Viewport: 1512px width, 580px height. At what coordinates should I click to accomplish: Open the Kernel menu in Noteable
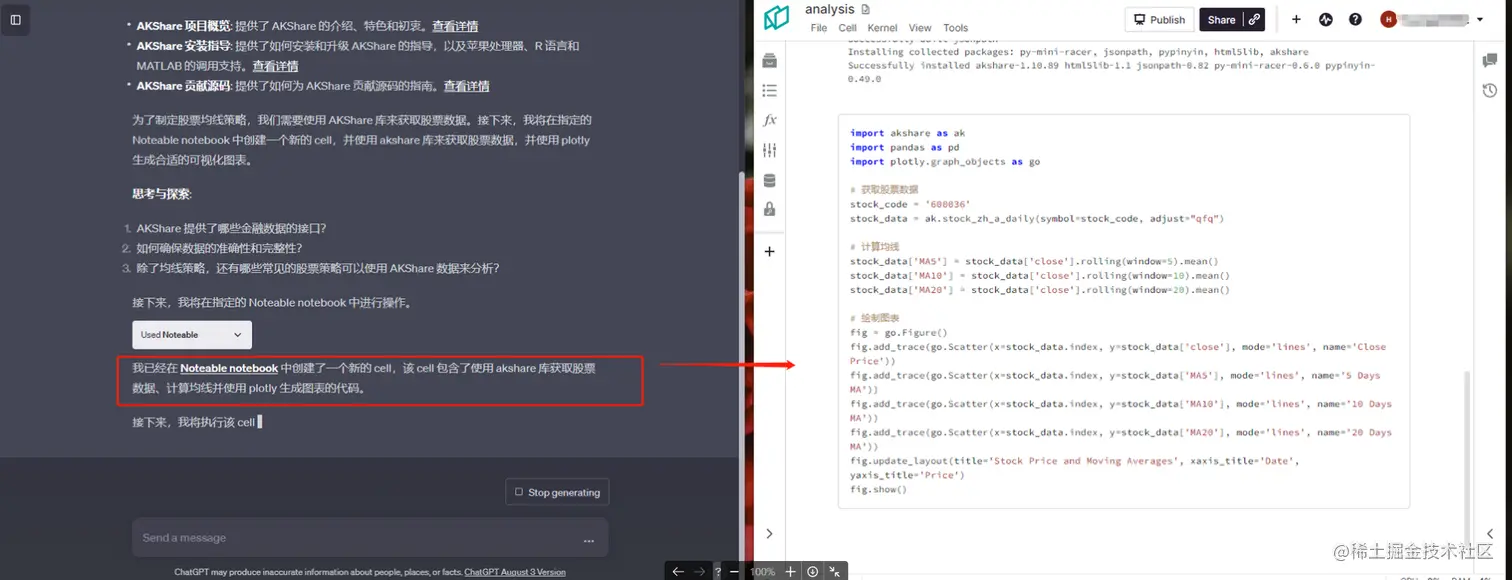pyautogui.click(x=882, y=28)
